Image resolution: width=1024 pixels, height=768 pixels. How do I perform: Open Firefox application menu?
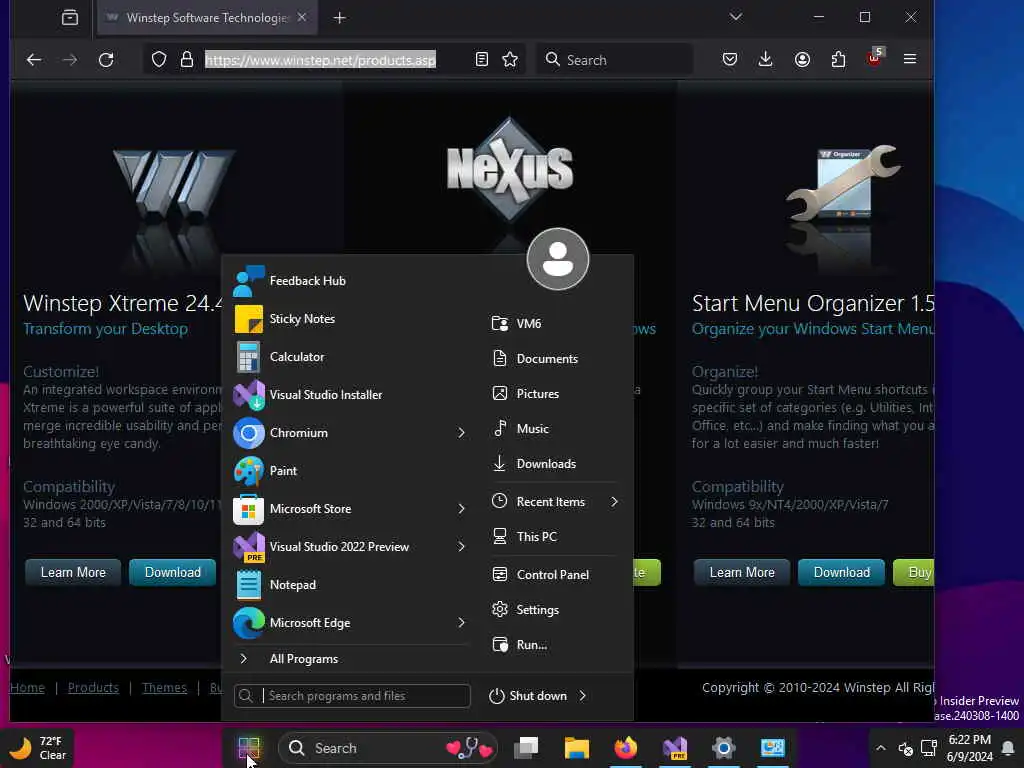[910, 59]
